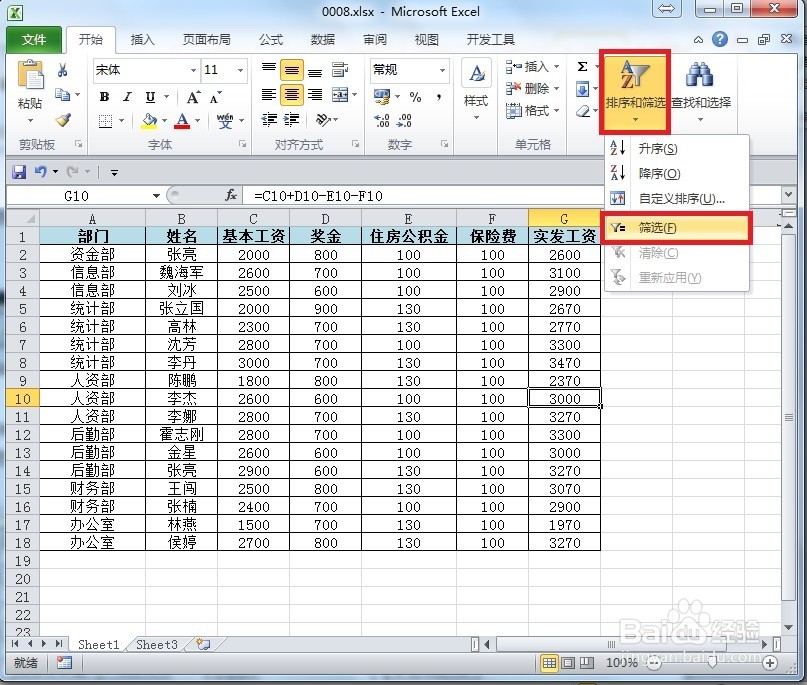Screen dimensions: 807x685
Task: Click the Clear eraser icon
Action: [x=583, y=111]
